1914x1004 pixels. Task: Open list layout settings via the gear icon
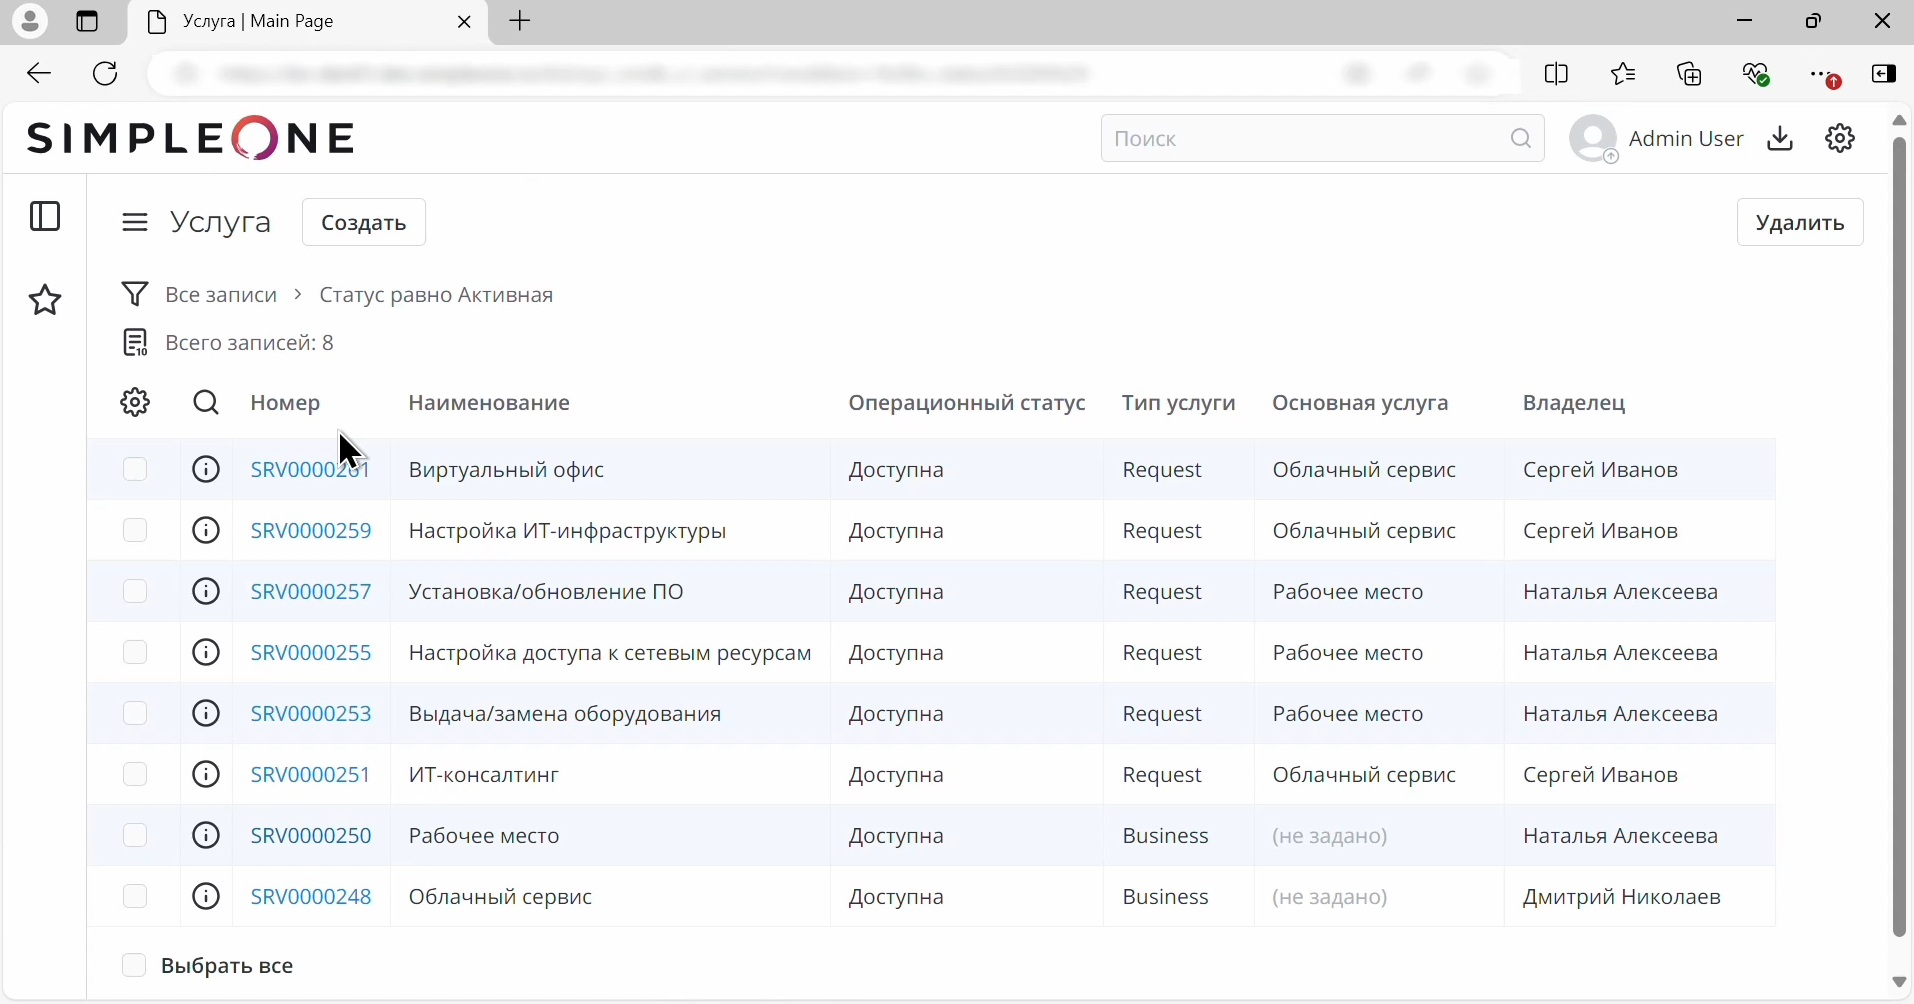coord(133,402)
